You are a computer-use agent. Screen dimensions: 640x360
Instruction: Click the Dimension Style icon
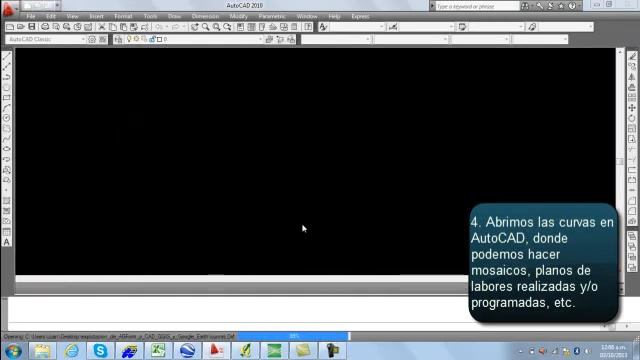tap(393, 27)
